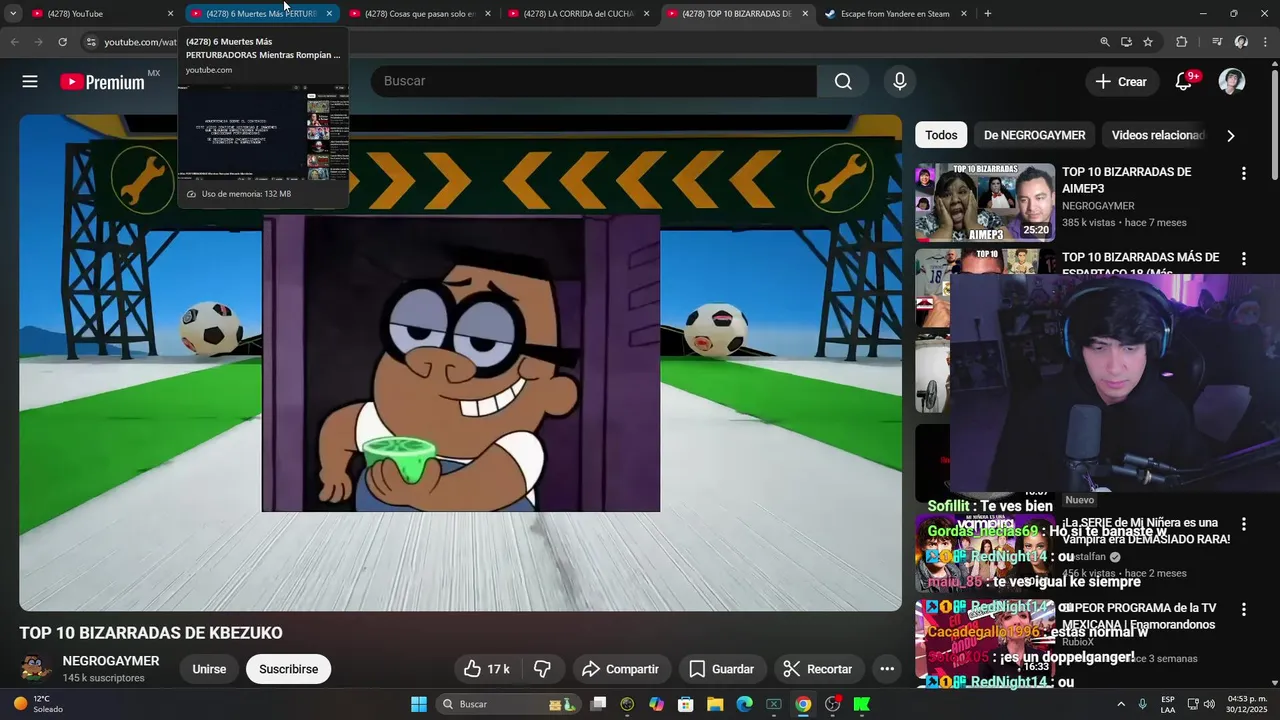Viewport: 1280px width, 720px height.
Task: Share video with Compartir button
Action: pyautogui.click(x=620, y=669)
